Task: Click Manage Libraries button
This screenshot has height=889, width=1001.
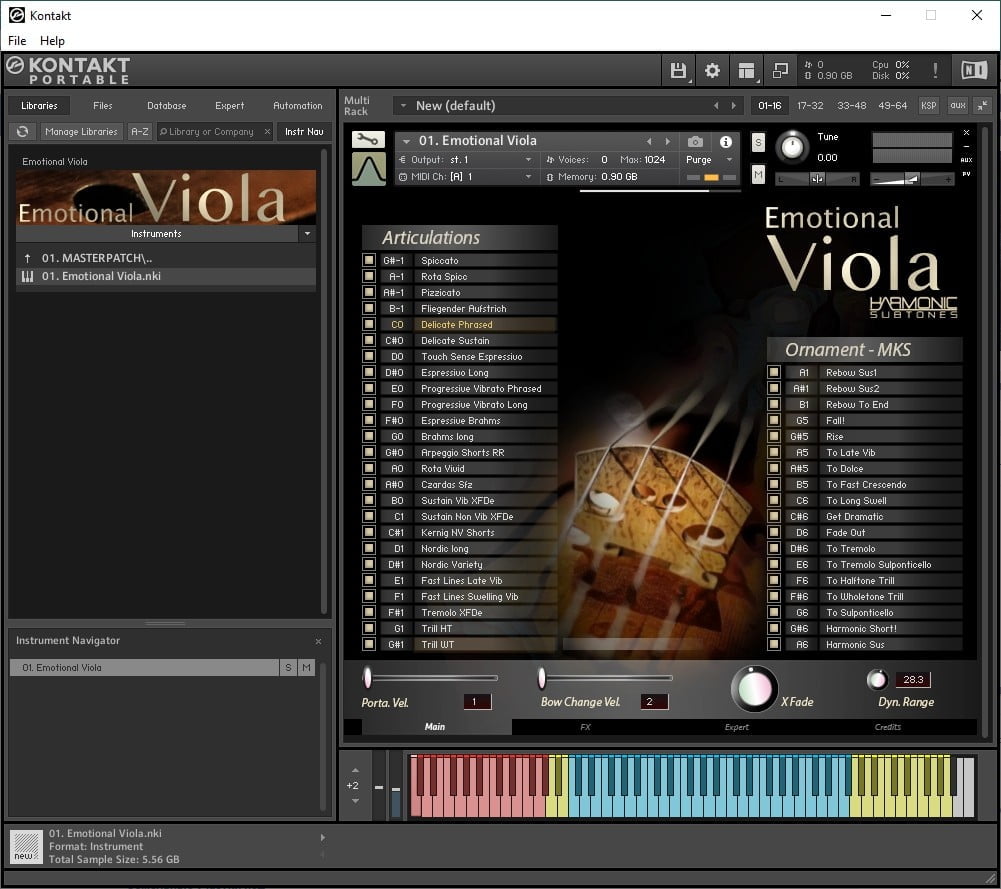Action: tap(81, 131)
